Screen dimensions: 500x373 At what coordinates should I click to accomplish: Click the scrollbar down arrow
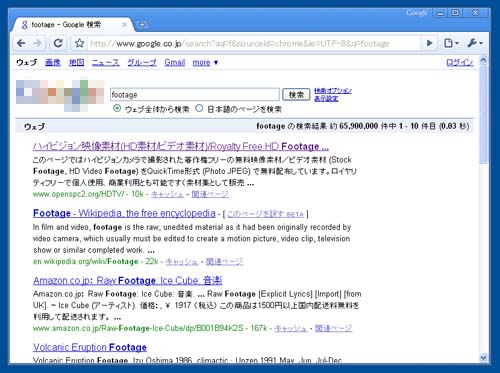click(x=483, y=357)
